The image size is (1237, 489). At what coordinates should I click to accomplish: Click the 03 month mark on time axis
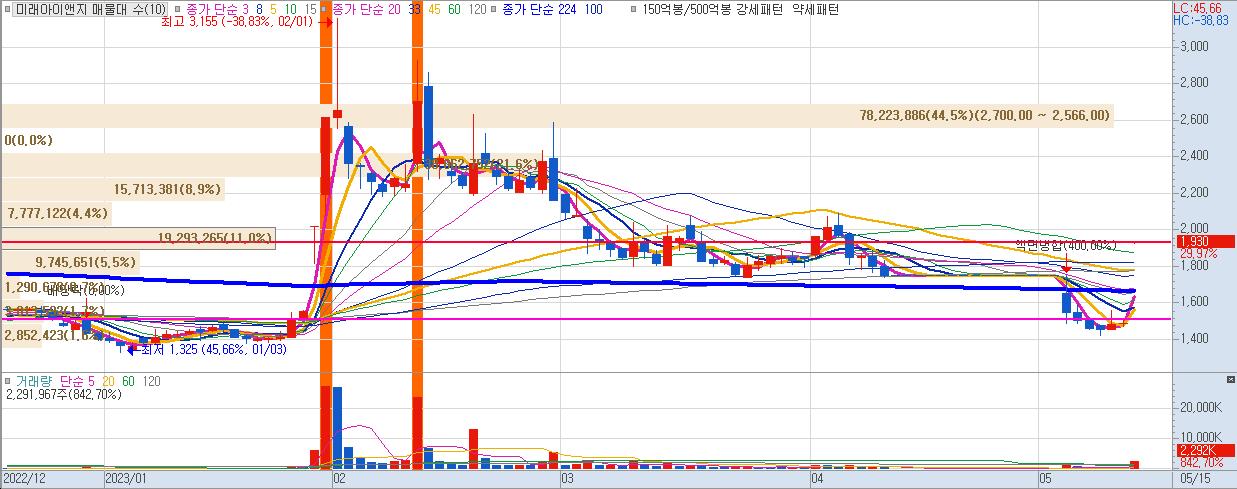[567, 480]
